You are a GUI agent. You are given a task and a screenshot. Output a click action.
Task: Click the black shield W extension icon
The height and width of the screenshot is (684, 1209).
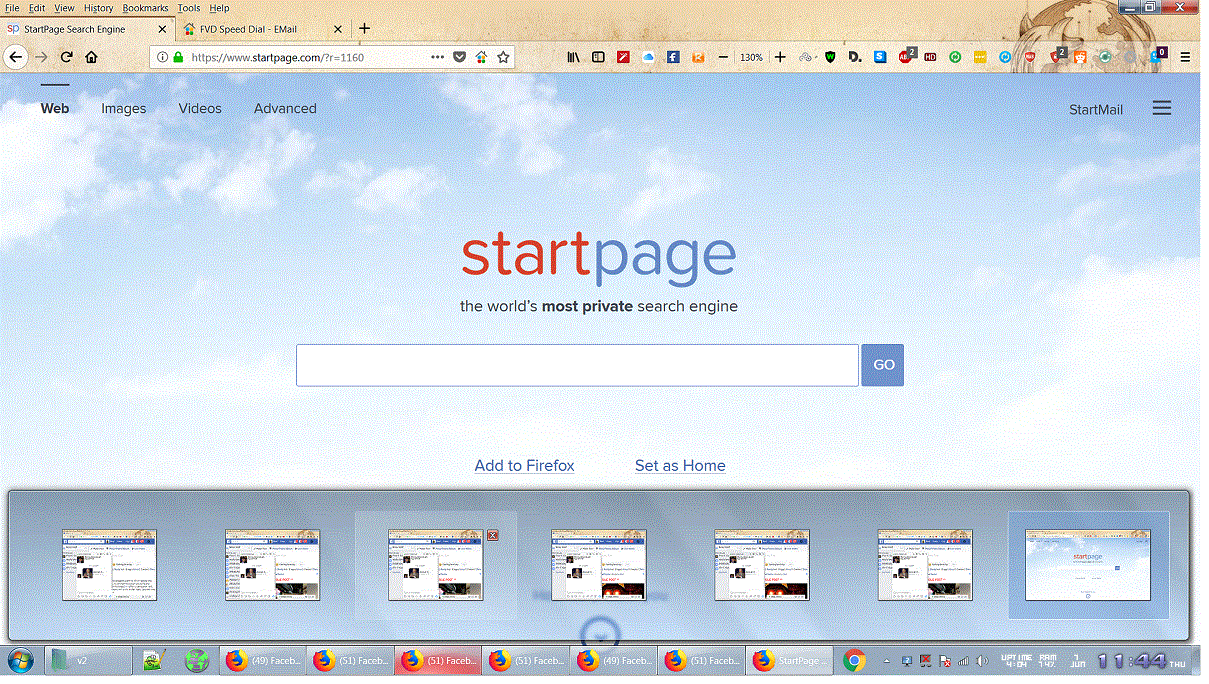click(x=830, y=57)
